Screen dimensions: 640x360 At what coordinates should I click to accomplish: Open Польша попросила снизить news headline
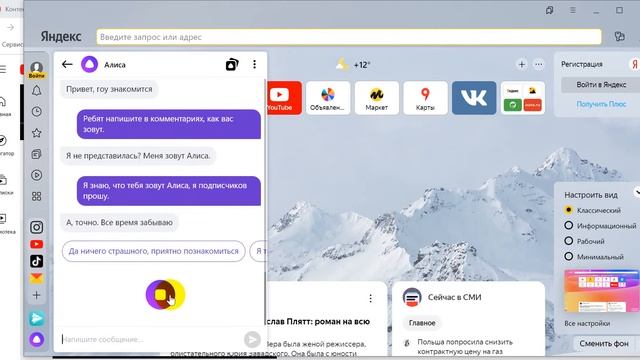coord(465,347)
